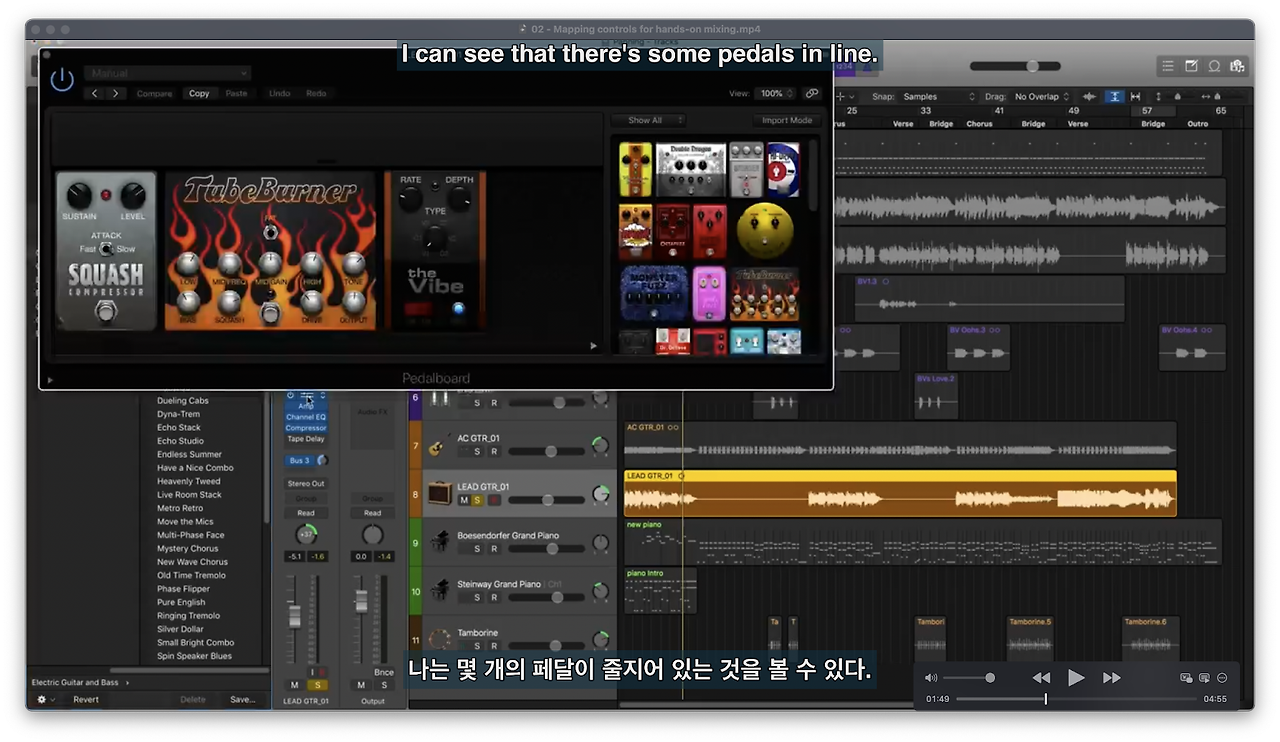The height and width of the screenshot is (742, 1280).
Task: Toggle the Pedalboard plugin power button
Action: [62, 79]
